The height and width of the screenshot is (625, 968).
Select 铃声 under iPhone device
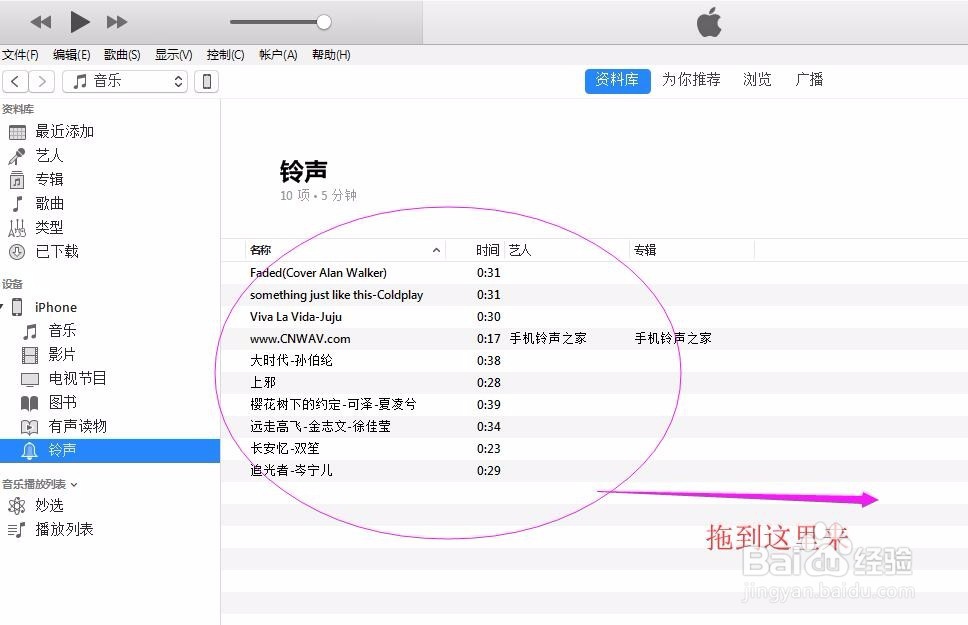click(x=110, y=451)
